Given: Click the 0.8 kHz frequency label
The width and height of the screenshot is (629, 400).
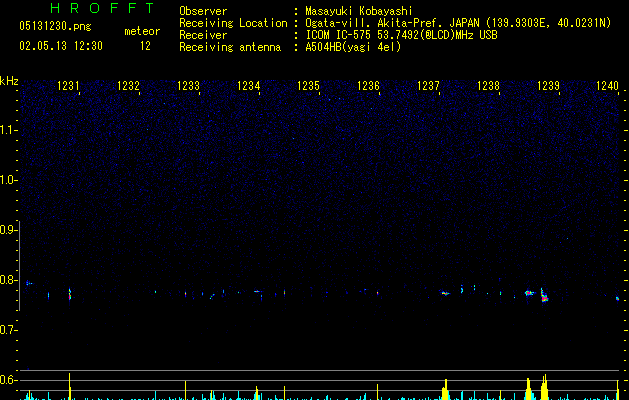Looking at the screenshot, I should 7,280.
